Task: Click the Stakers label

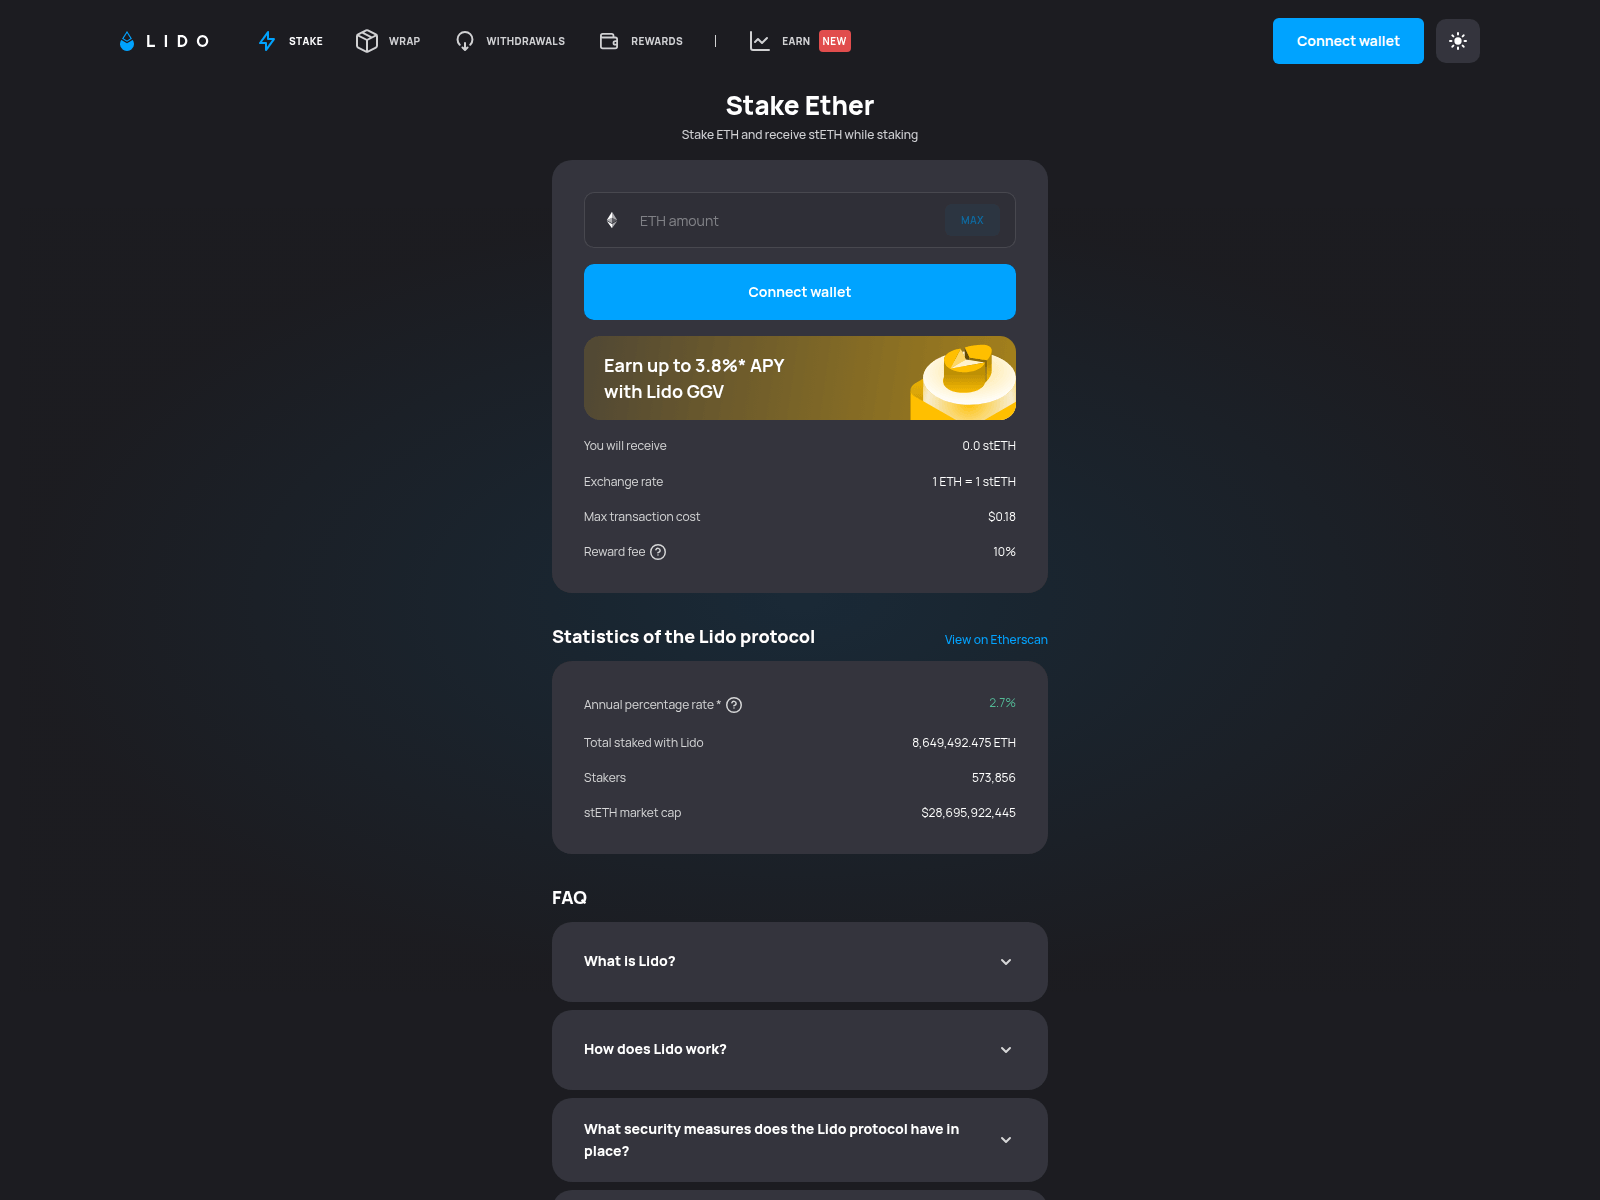Action: 605,778
